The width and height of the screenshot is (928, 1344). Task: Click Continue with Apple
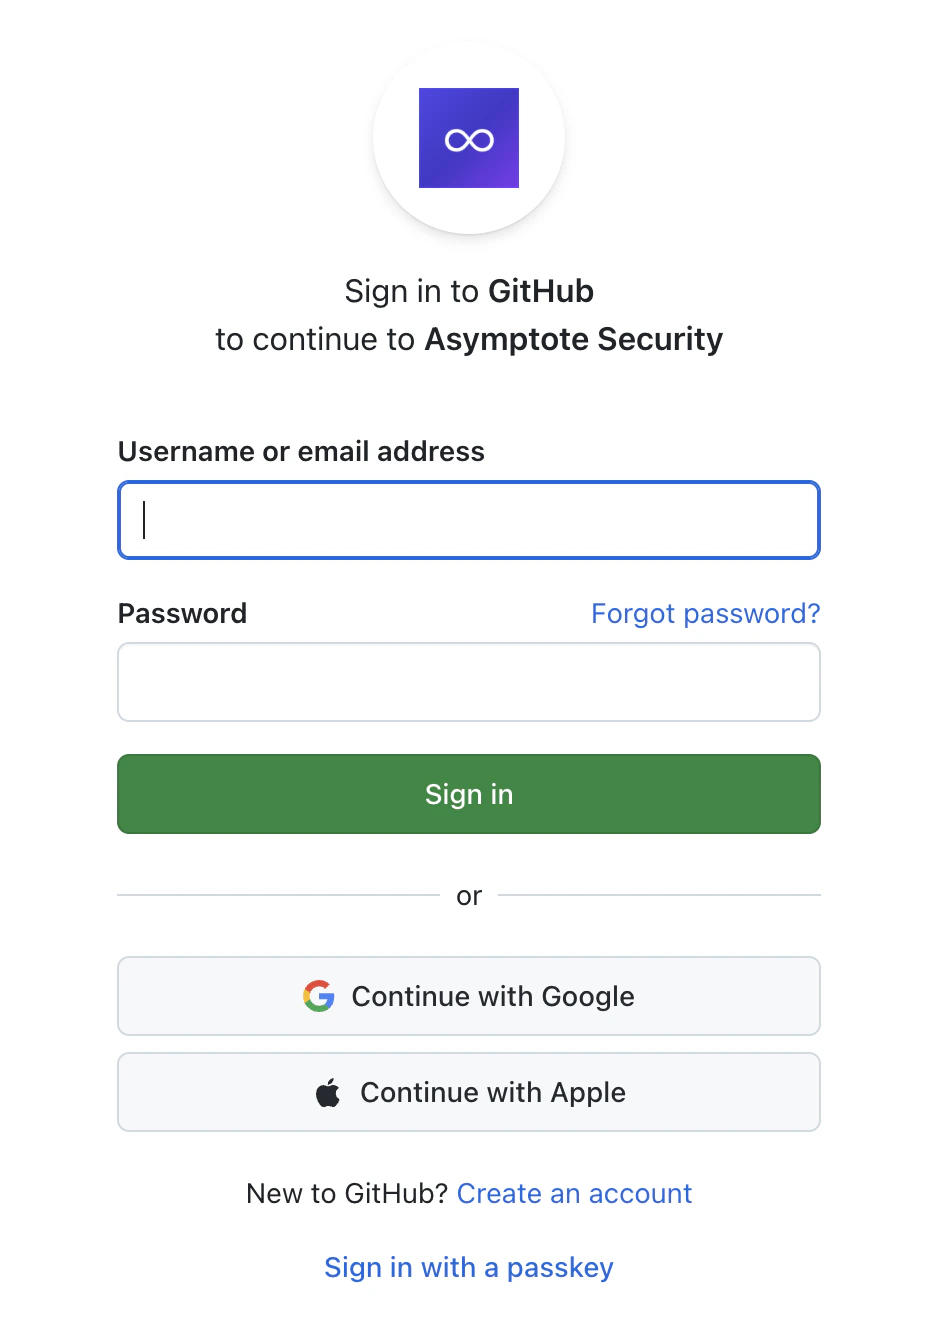point(468,1091)
